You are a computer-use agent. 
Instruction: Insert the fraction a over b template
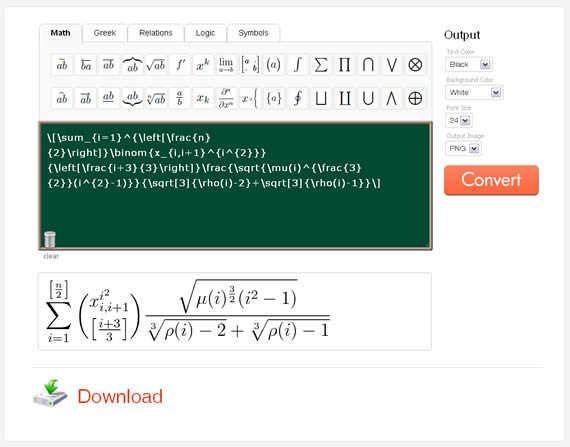(180, 98)
